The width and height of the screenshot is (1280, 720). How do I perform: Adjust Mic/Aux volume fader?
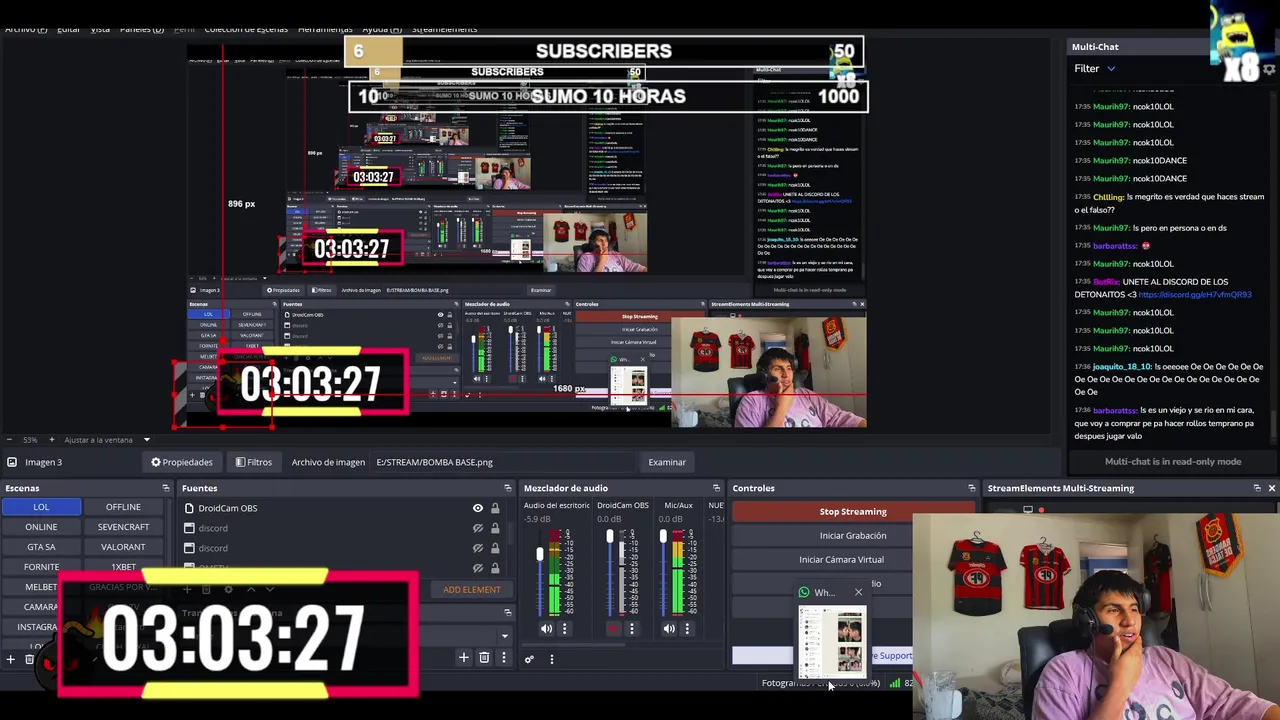click(x=662, y=538)
